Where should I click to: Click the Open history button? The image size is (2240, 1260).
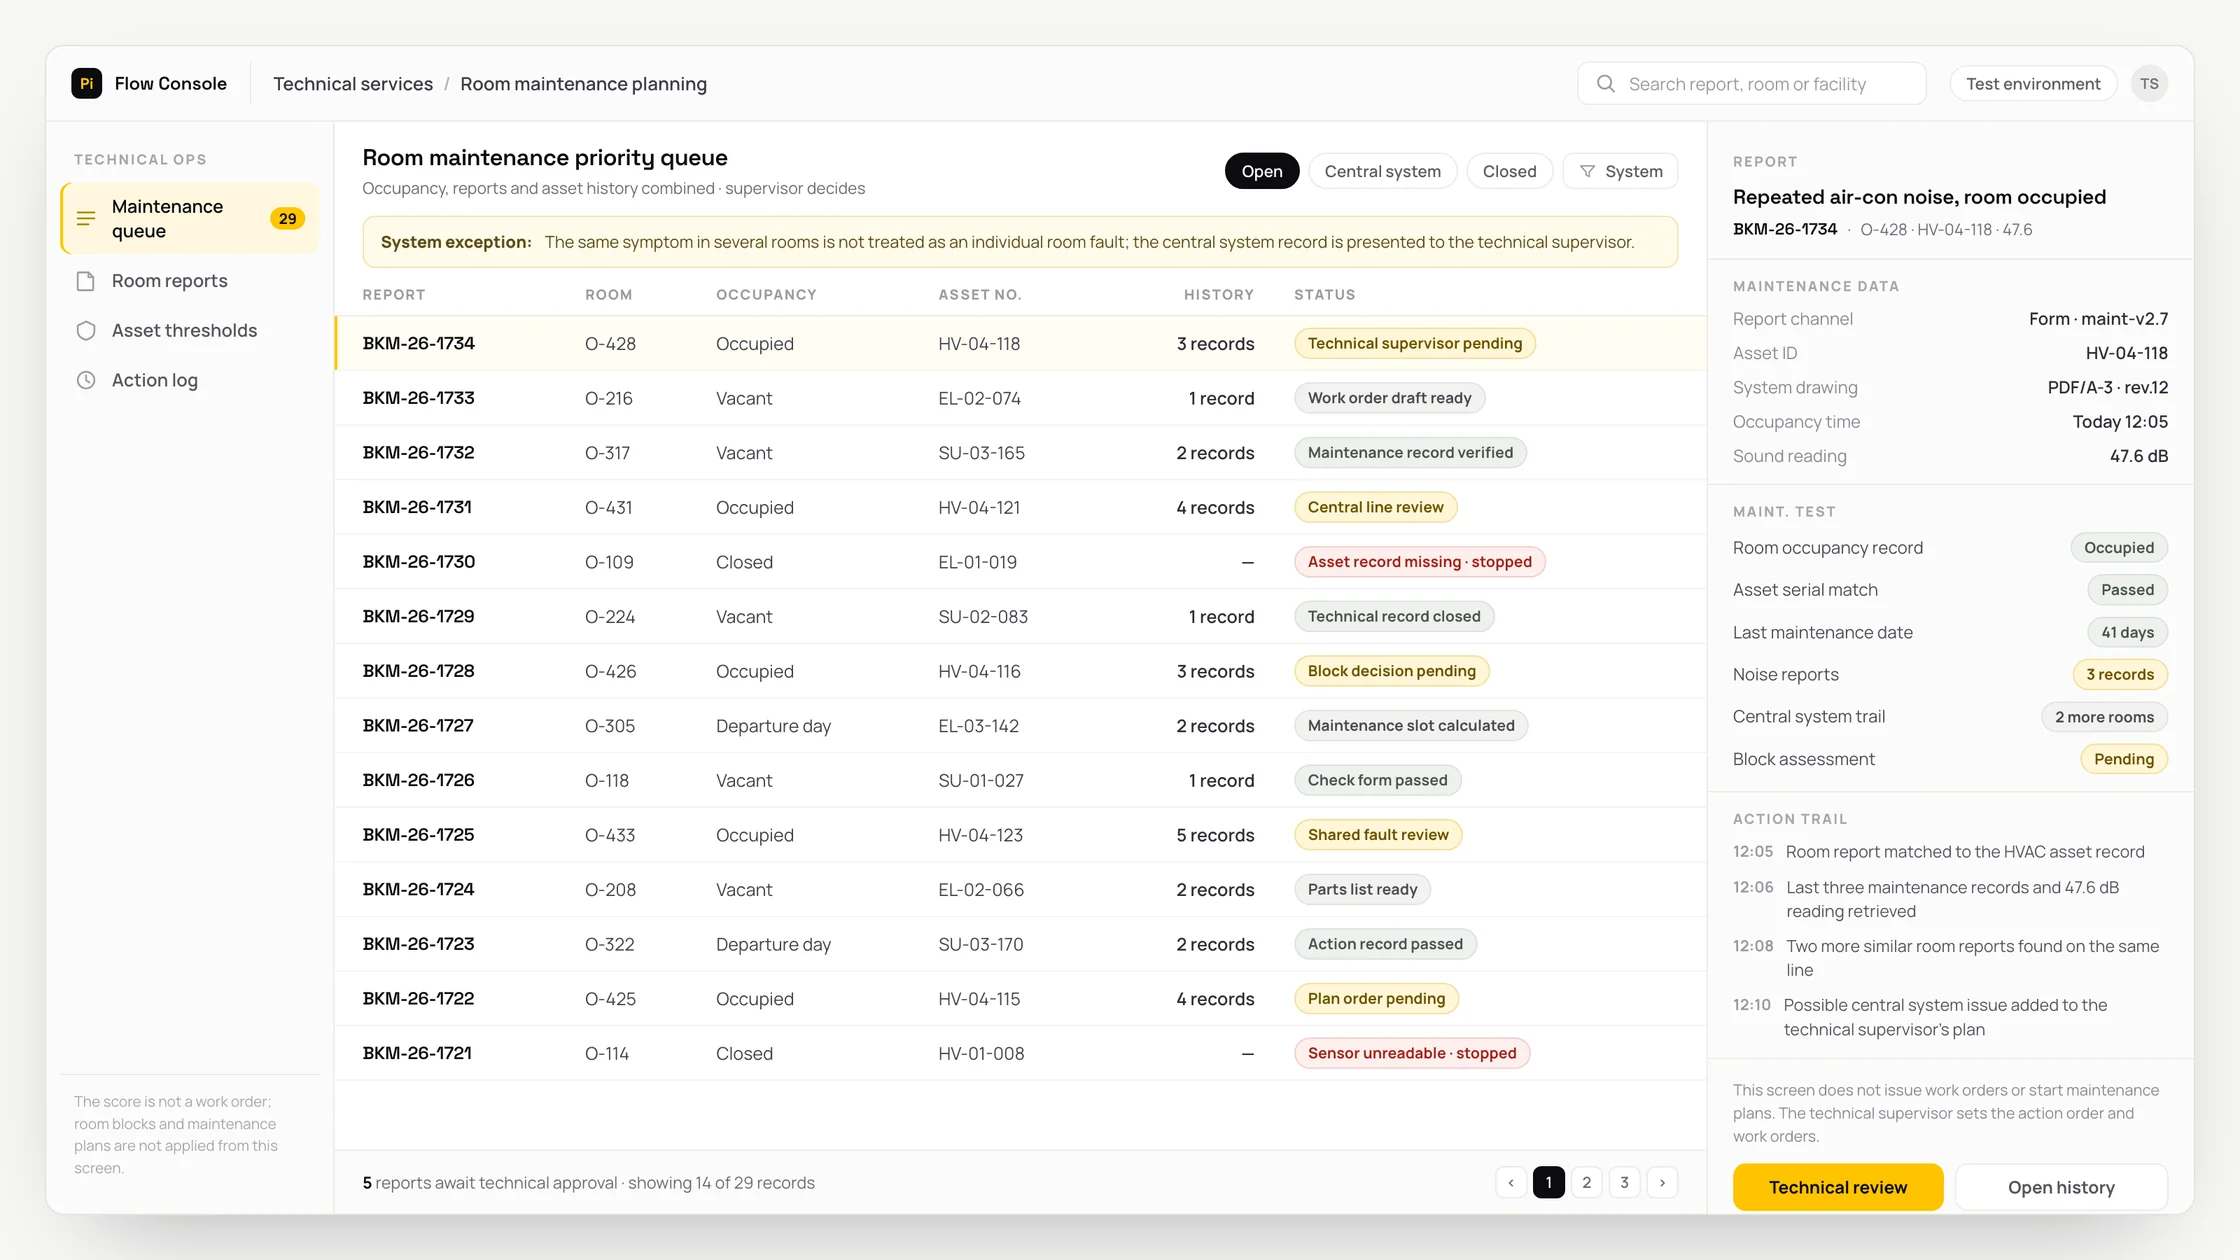pos(2061,1187)
